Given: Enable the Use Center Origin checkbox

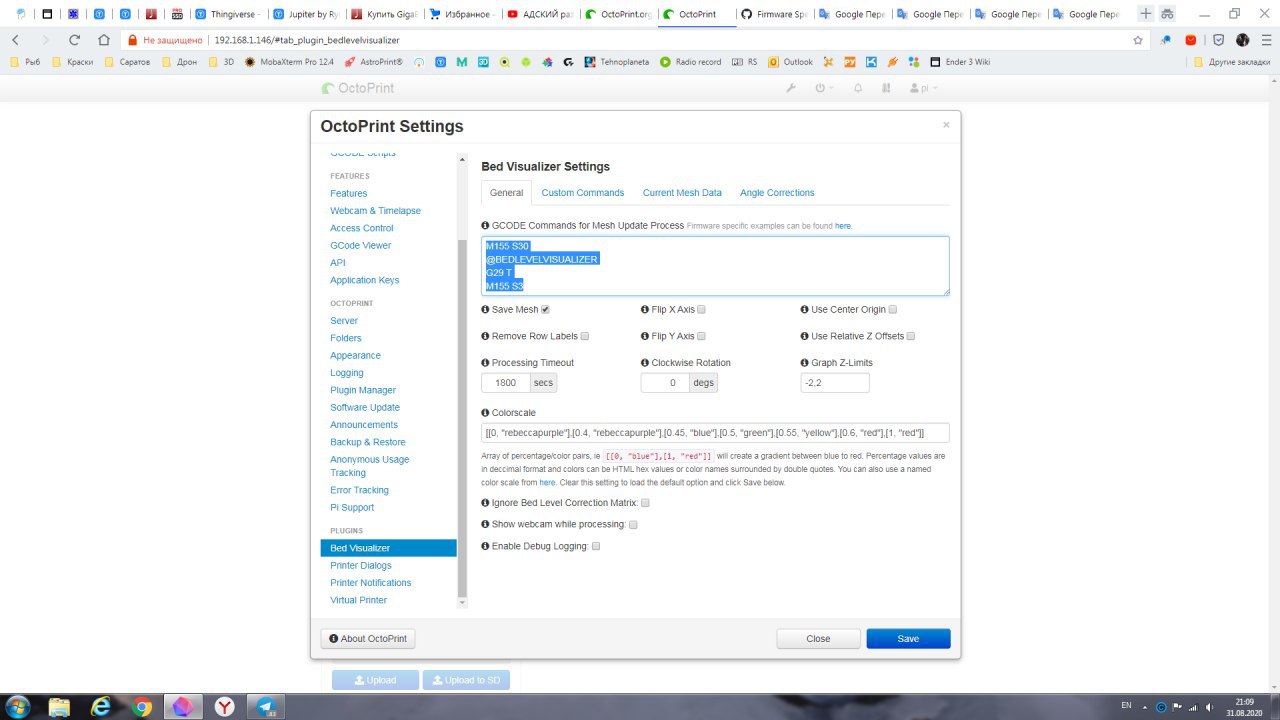Looking at the screenshot, I should click(x=893, y=310).
